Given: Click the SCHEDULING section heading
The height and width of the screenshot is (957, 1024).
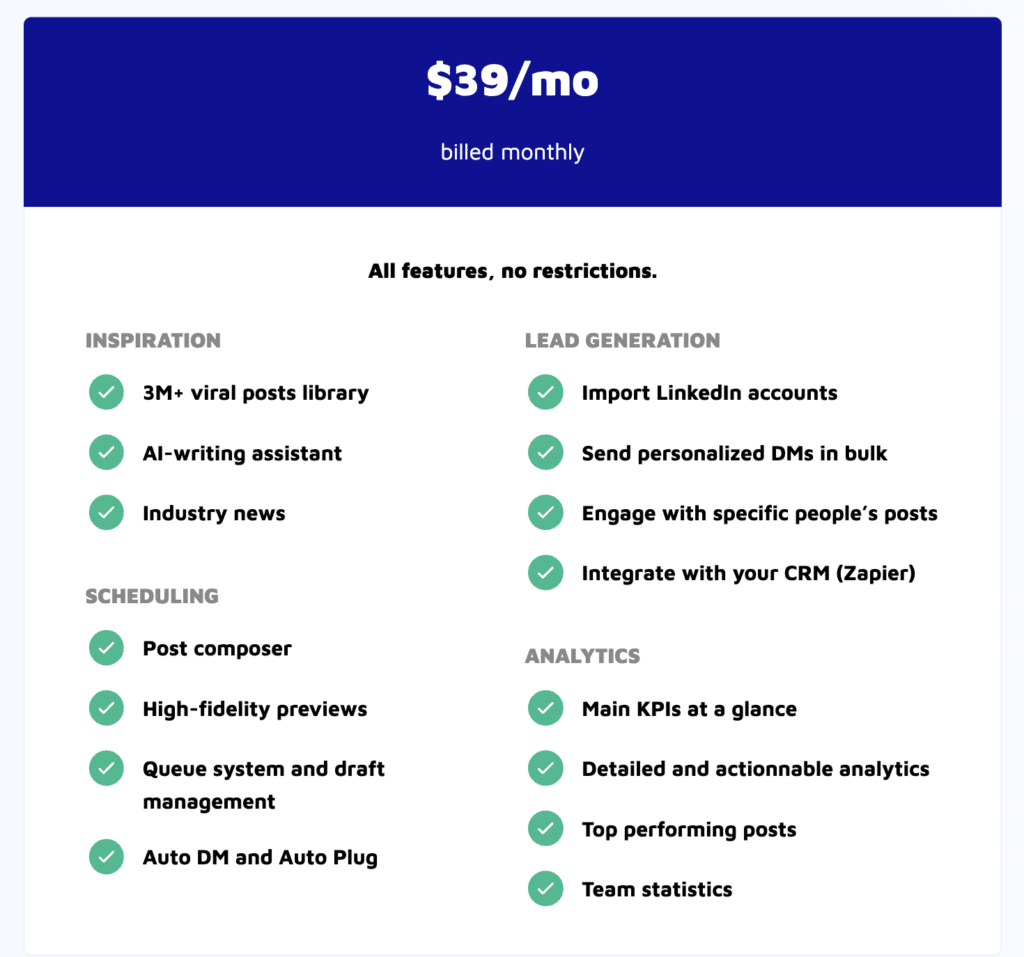Looking at the screenshot, I should (x=152, y=596).
